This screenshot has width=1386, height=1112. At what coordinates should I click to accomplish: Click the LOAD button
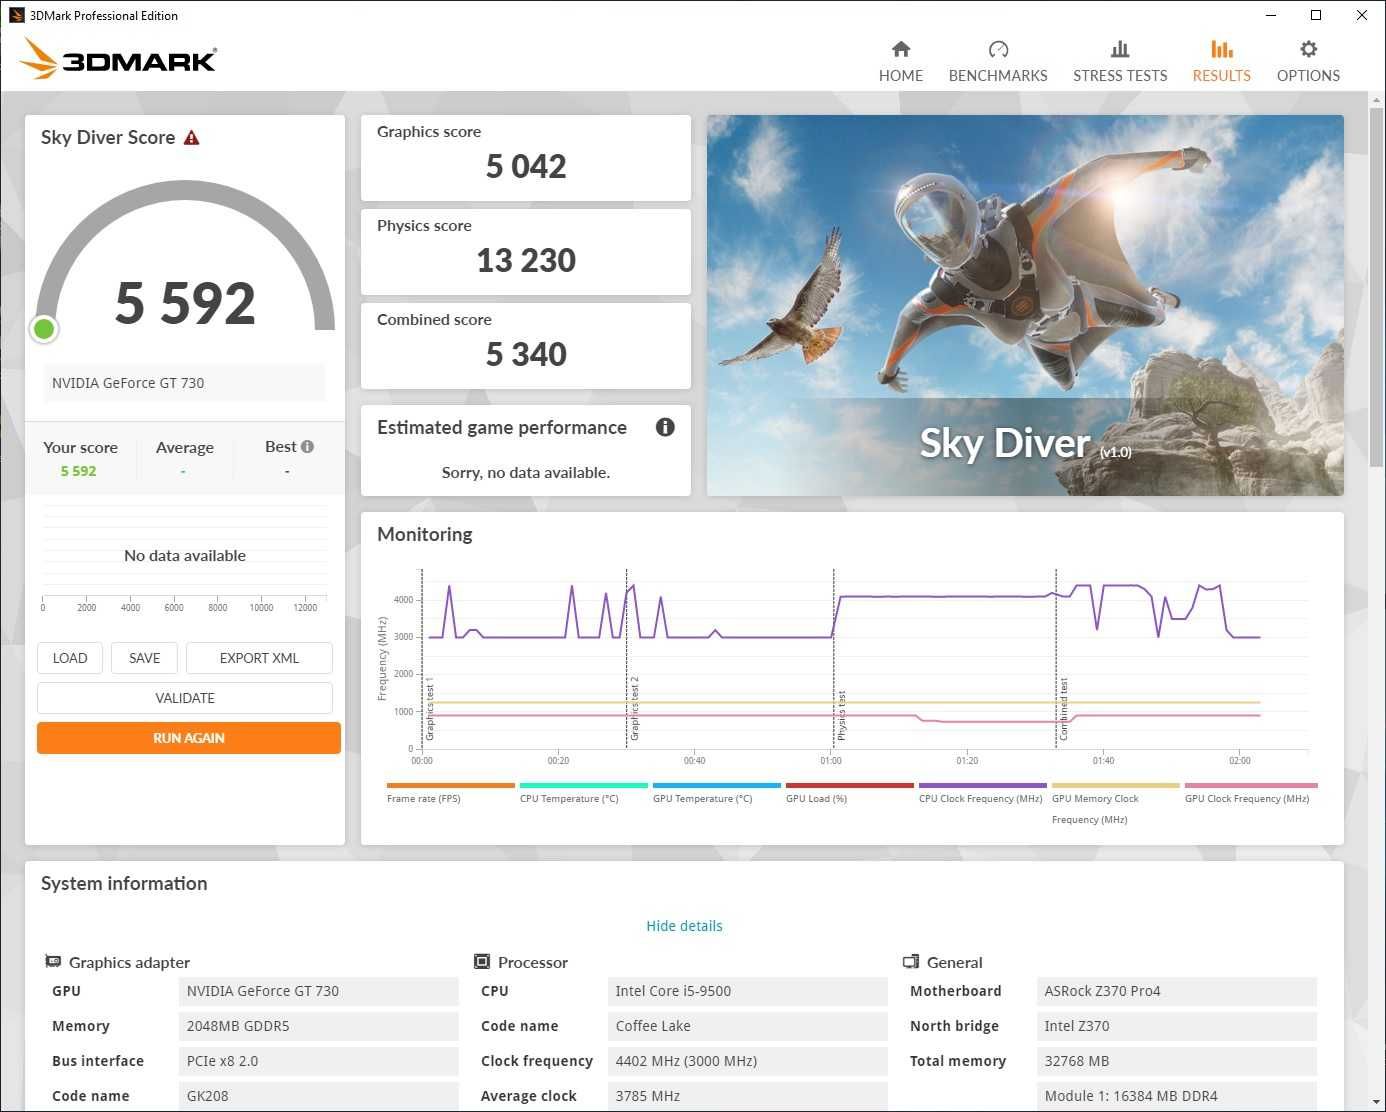click(70, 658)
